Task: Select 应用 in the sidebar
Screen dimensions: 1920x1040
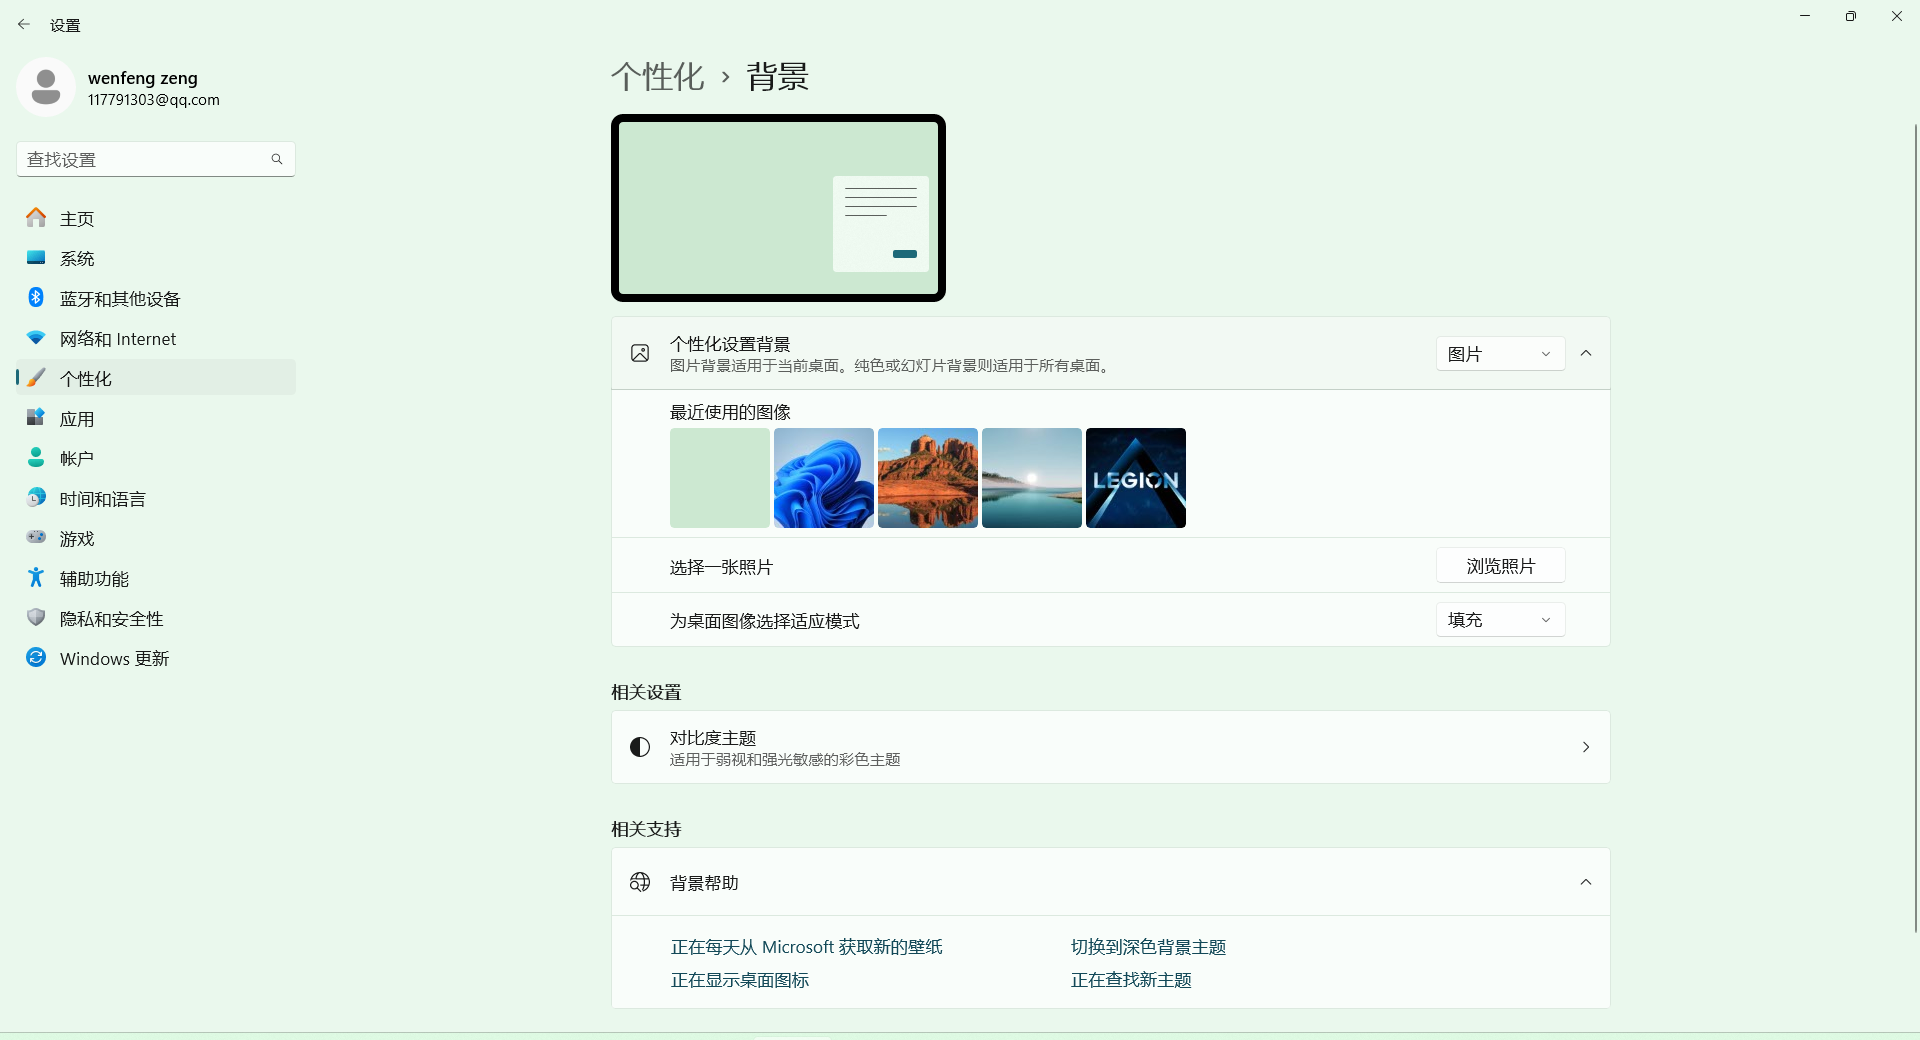Action: click(x=156, y=418)
